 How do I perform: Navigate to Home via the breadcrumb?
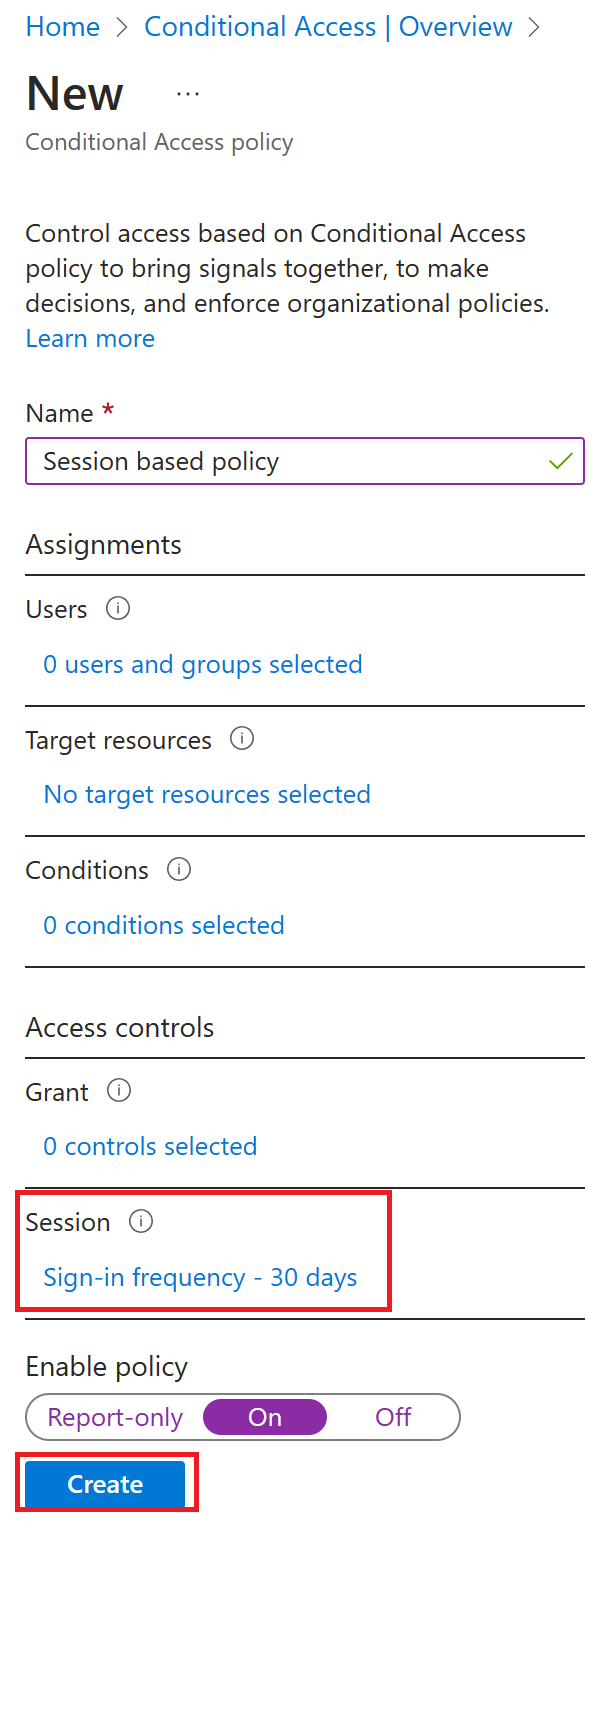[62, 27]
